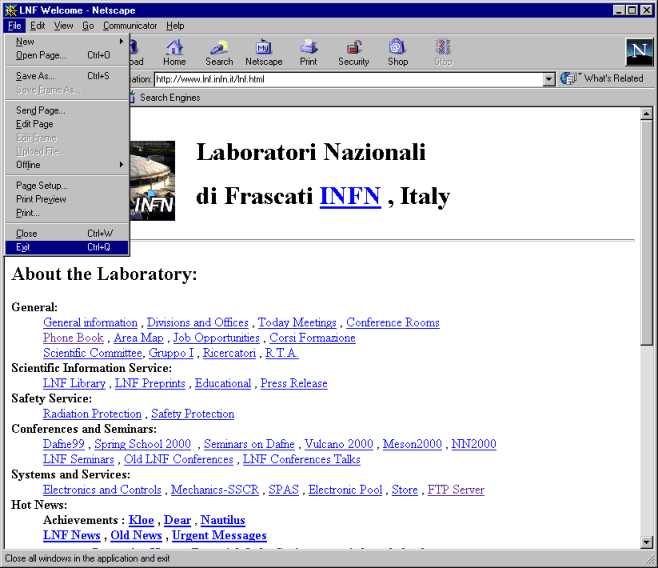Open the Search Engines bookmark

coord(170,98)
